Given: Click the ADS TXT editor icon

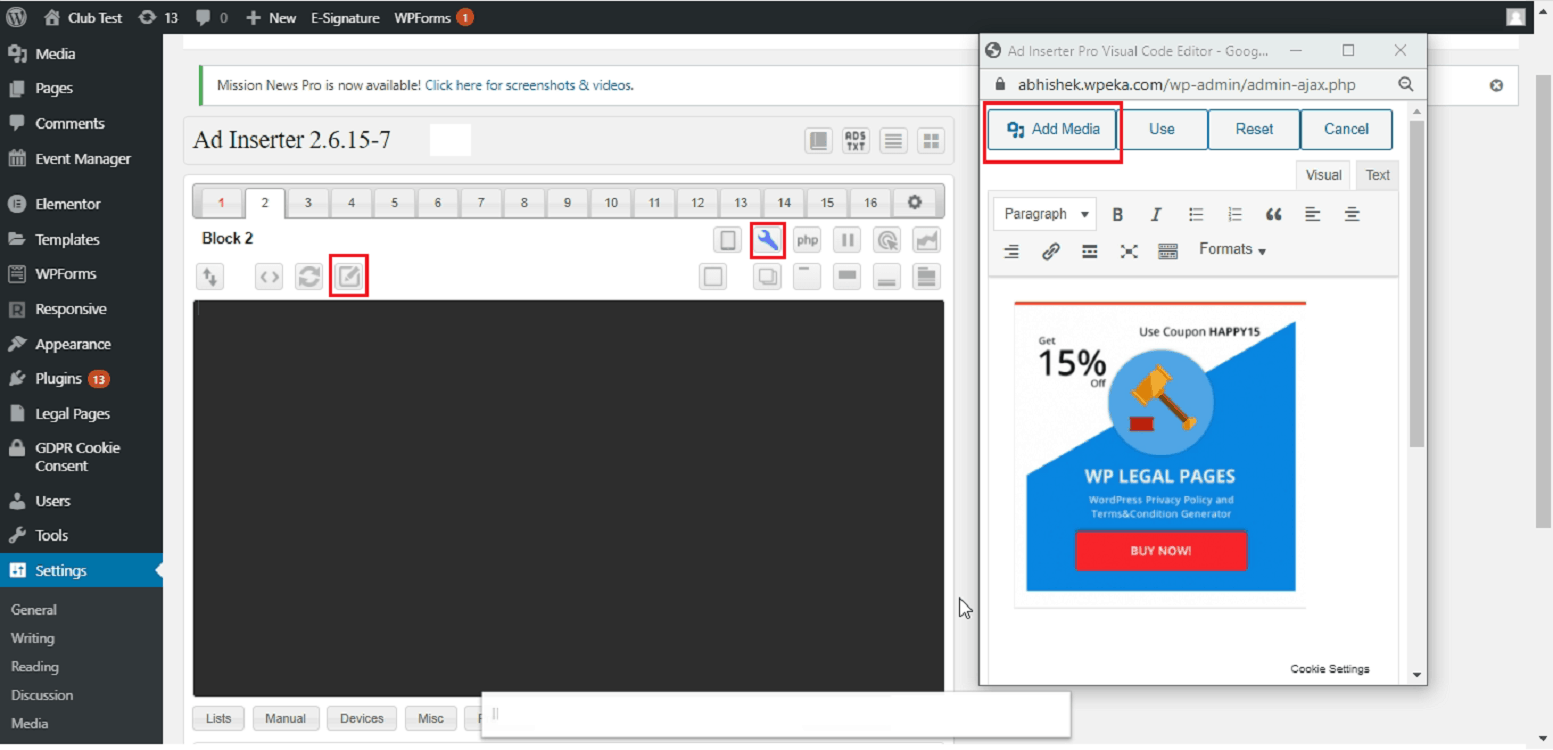Looking at the screenshot, I should point(856,141).
